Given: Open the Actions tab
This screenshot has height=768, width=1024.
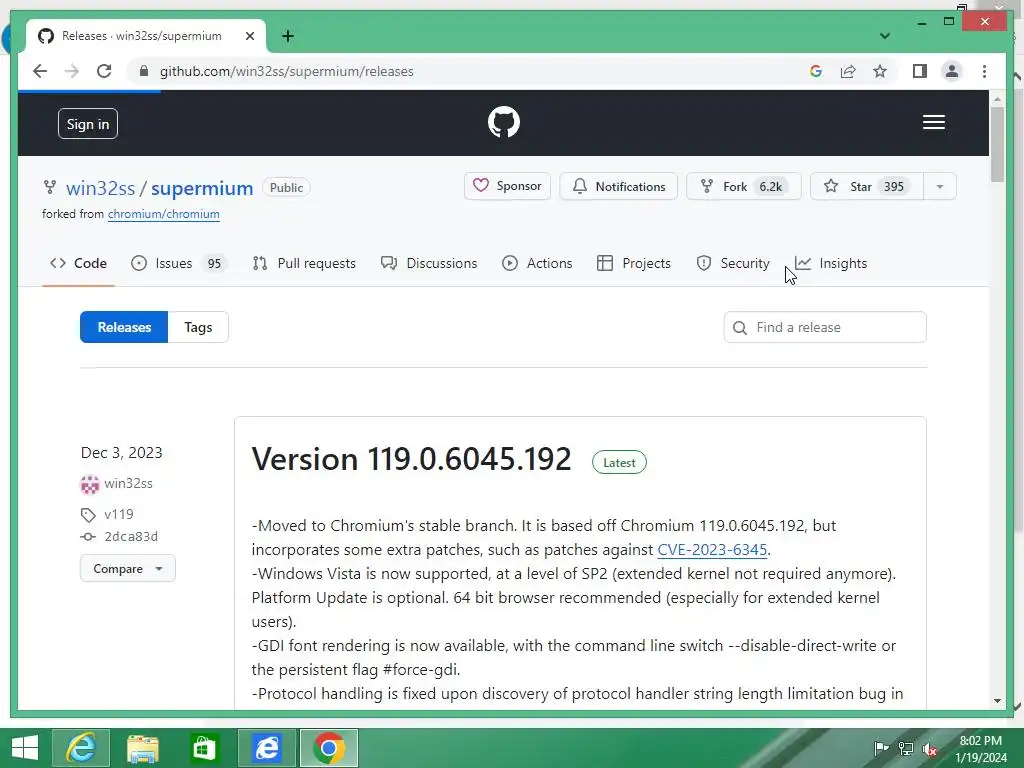Looking at the screenshot, I should [x=537, y=263].
